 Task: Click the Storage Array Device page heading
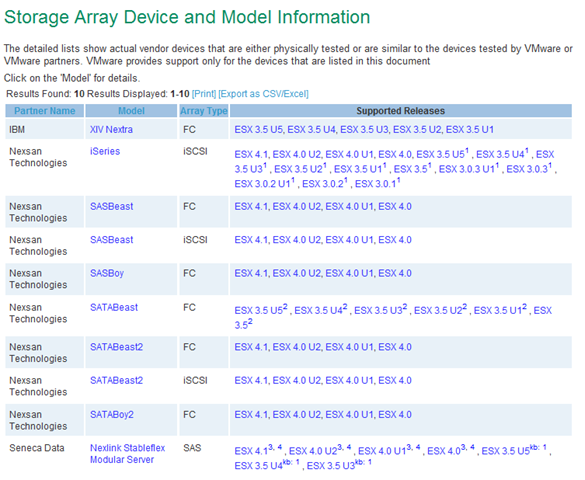point(187,17)
